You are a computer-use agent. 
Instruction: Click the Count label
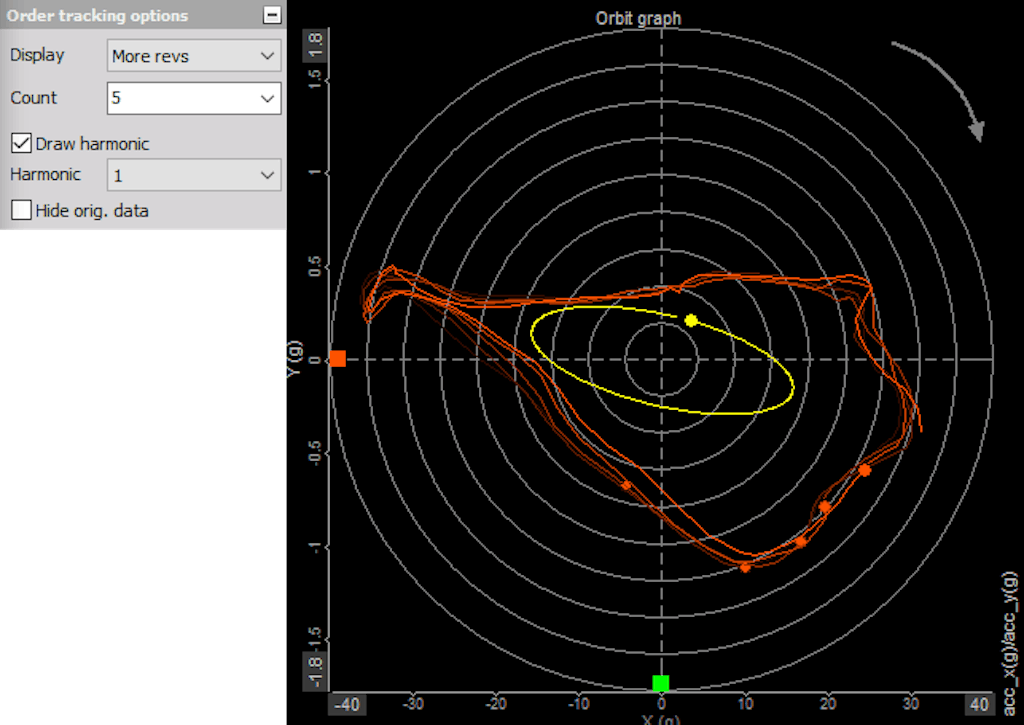(33, 97)
